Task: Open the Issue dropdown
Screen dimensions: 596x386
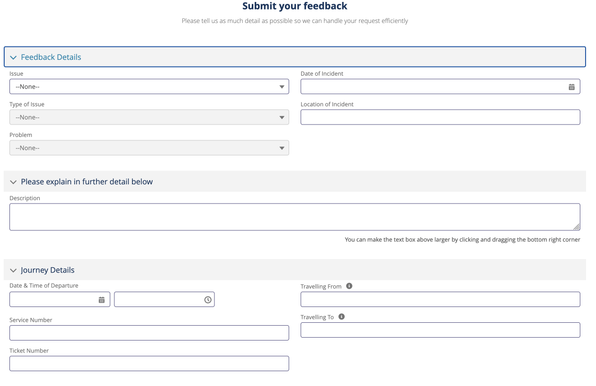Action: (x=149, y=87)
